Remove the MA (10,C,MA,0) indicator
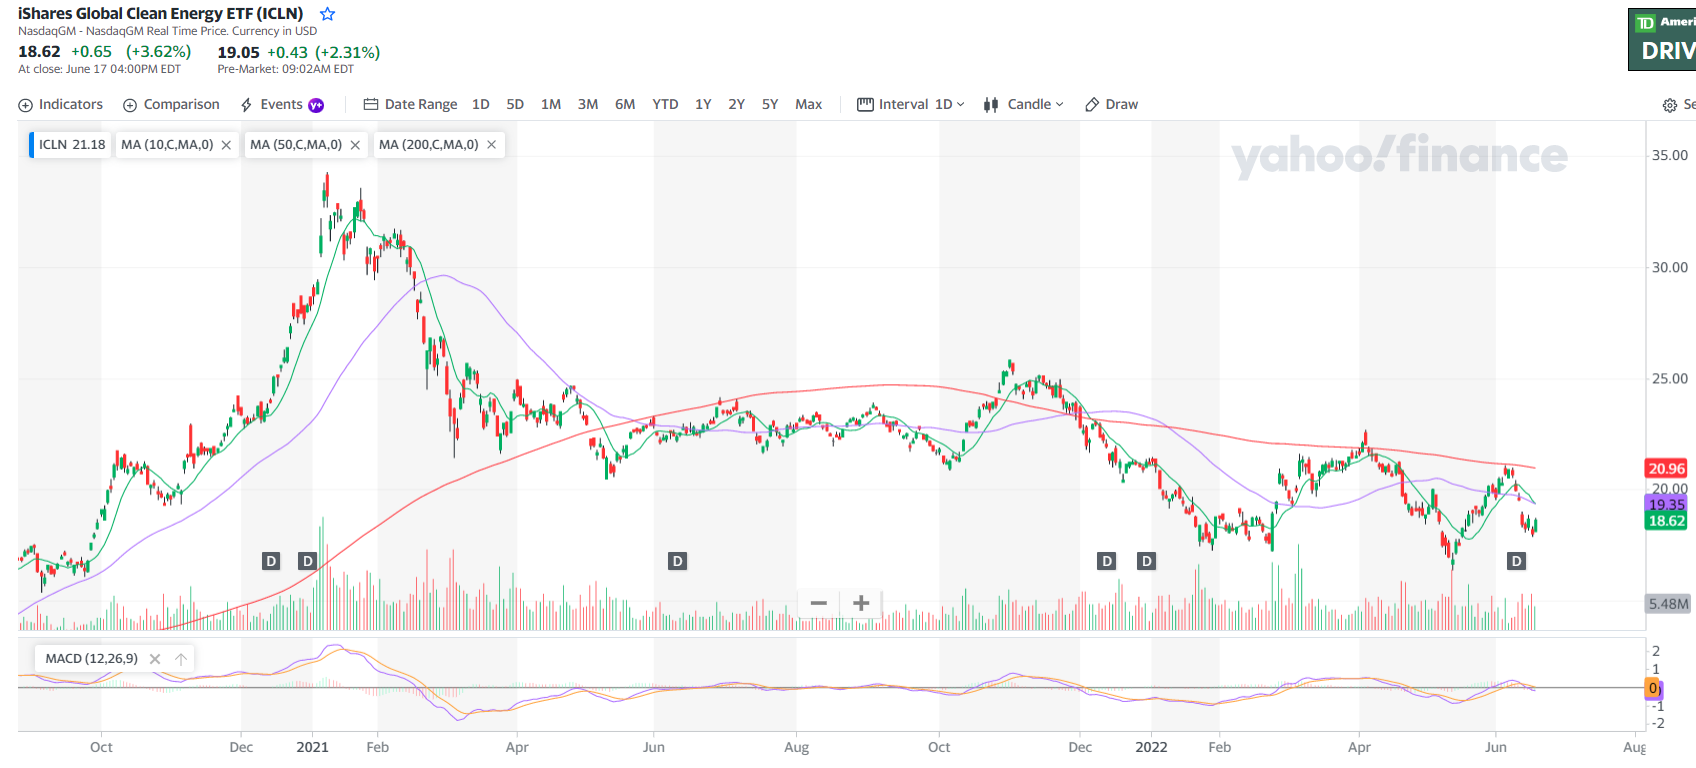Image resolution: width=1696 pixels, height=768 pixels. [x=226, y=145]
